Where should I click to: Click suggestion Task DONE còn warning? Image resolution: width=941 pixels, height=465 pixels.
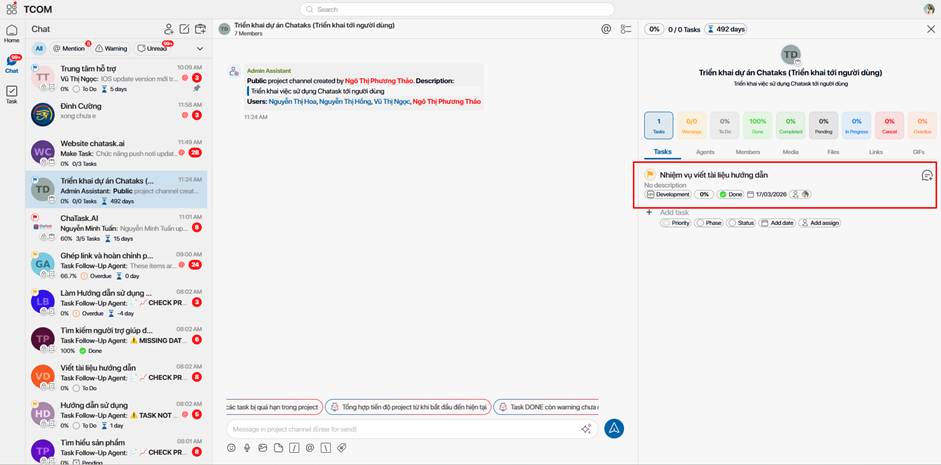point(546,407)
